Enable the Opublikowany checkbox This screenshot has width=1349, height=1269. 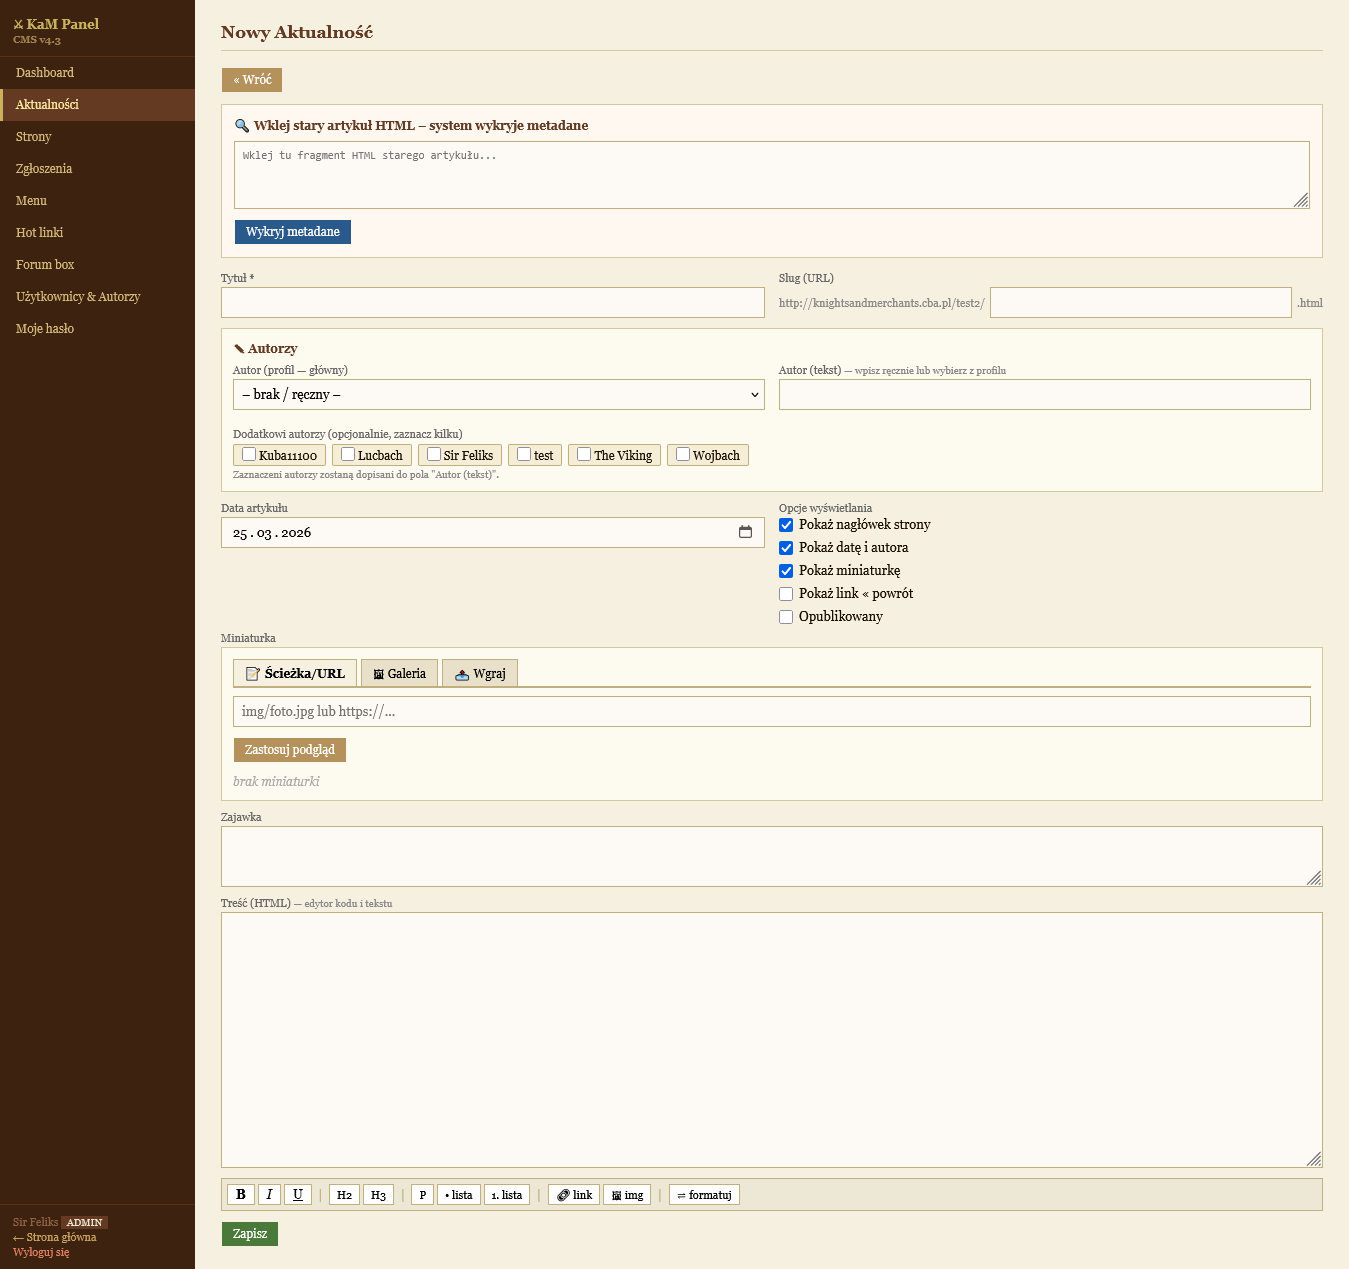tap(786, 617)
